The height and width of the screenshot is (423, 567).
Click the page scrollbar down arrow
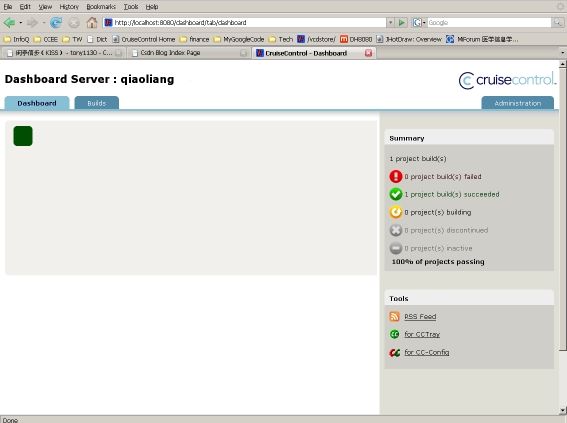pos(563,410)
